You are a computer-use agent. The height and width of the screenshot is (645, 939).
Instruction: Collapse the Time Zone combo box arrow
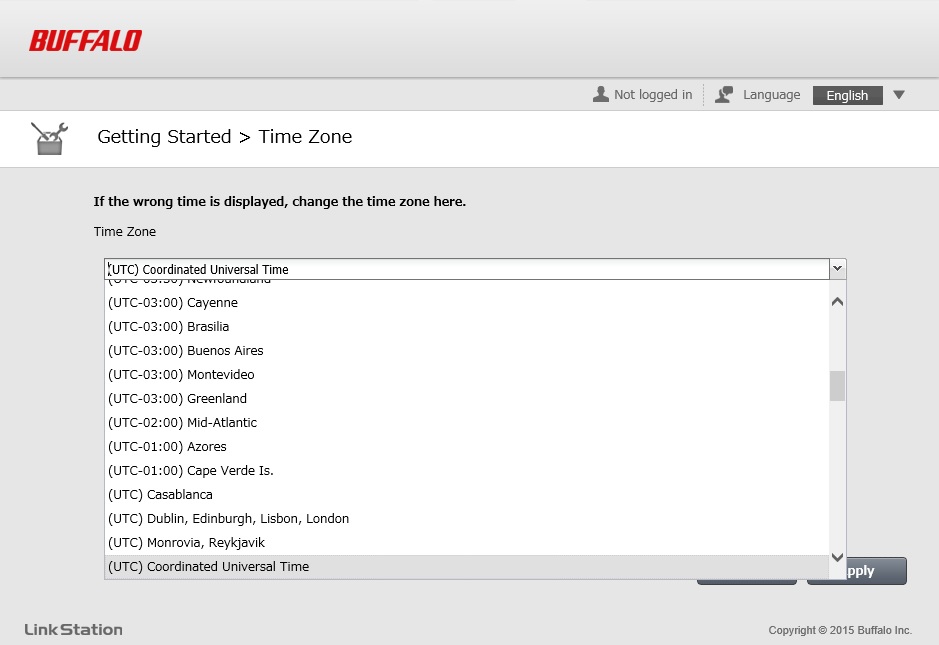click(838, 269)
